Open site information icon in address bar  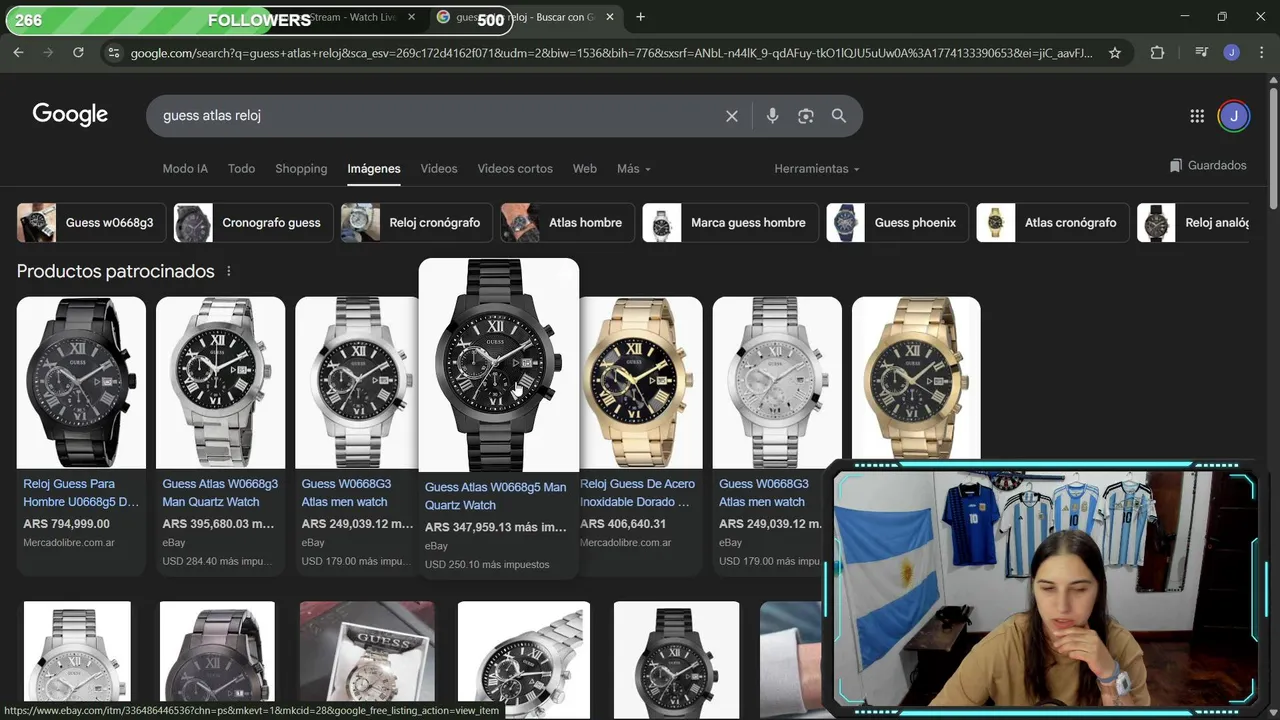113,53
